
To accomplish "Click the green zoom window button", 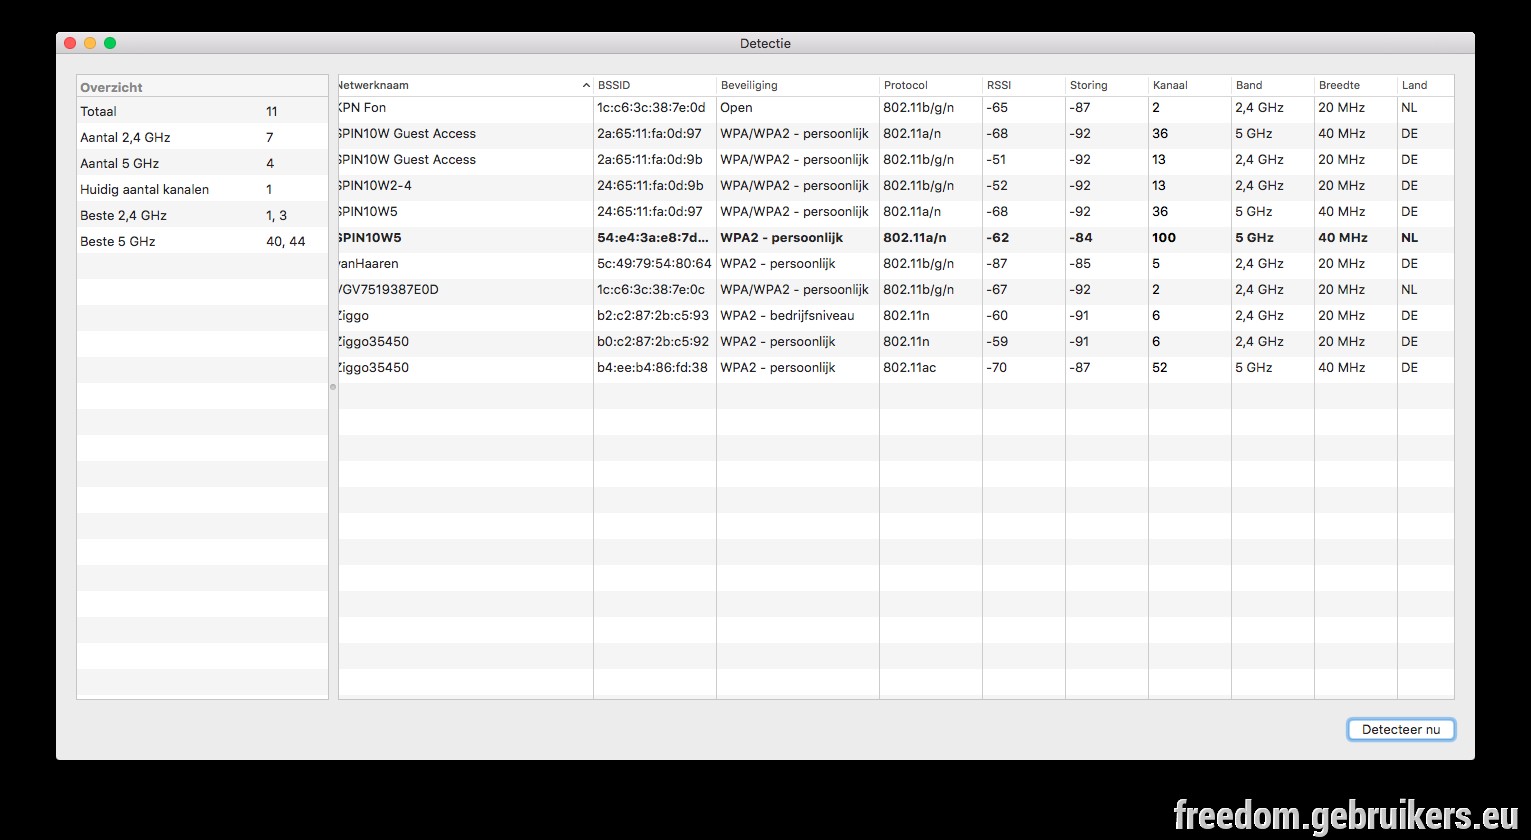I will (110, 43).
